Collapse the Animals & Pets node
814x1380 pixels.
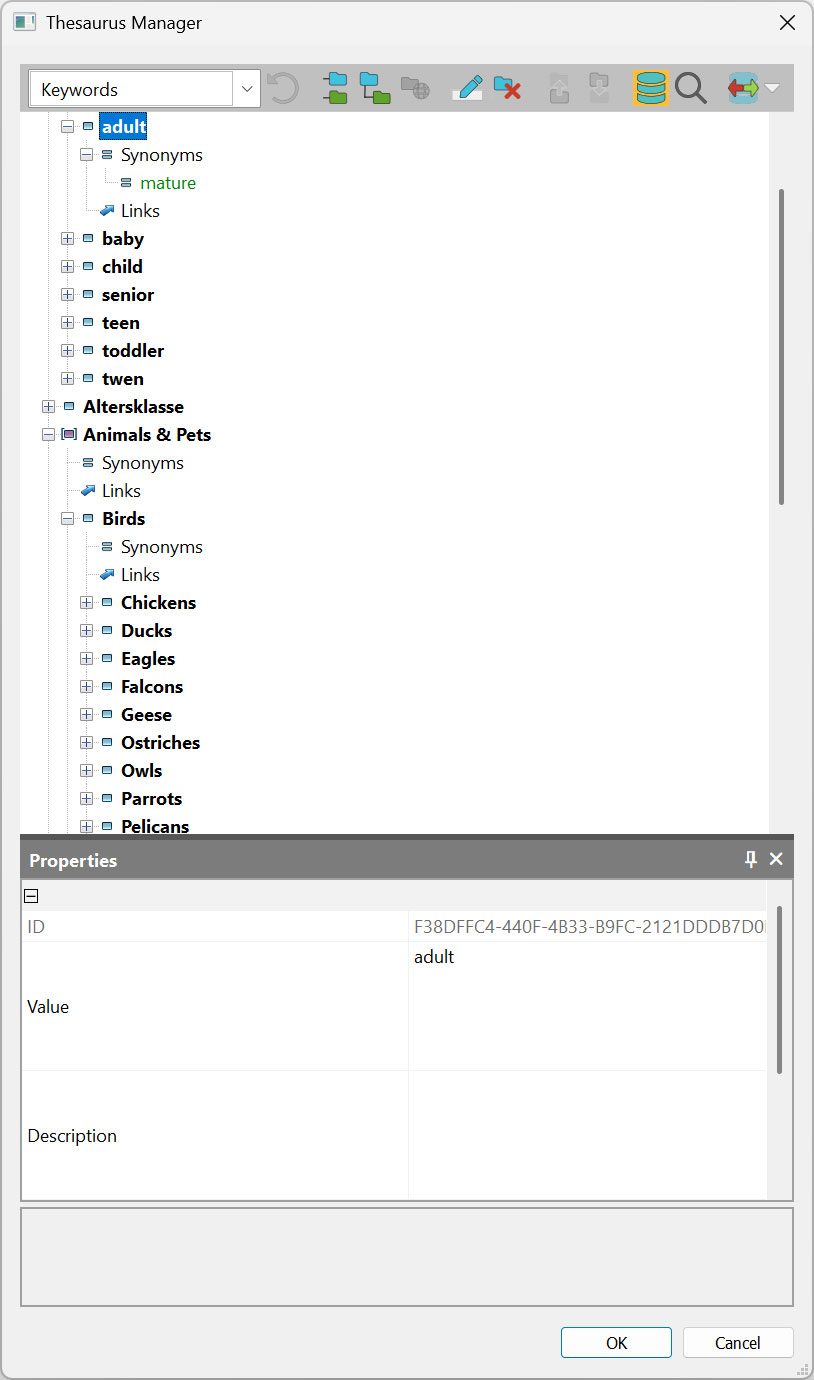coord(49,435)
